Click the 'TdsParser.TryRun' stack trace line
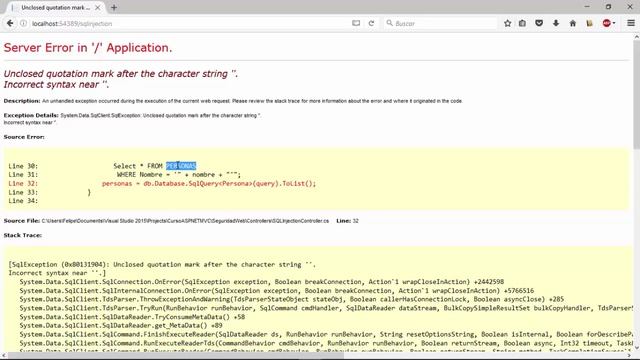This screenshot has width=640, height=360. pos(326,308)
